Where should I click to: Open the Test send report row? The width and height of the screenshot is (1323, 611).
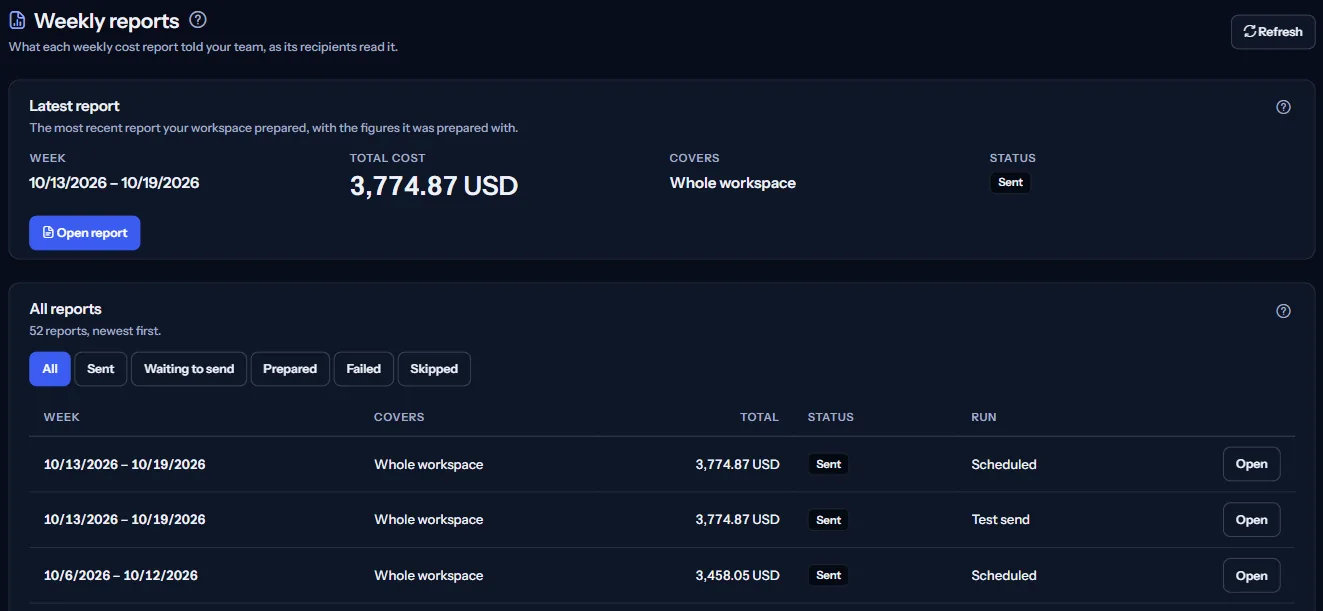[x=1251, y=520]
